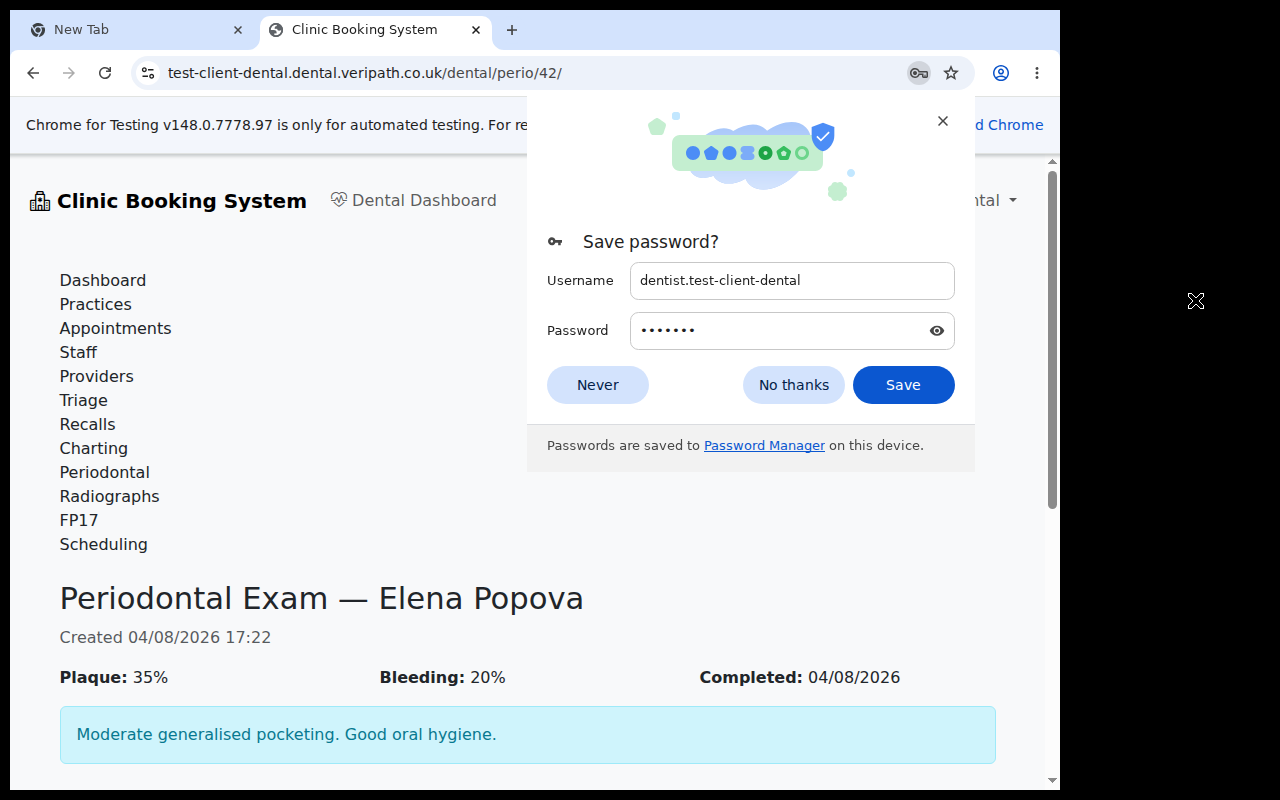This screenshot has width=1280, height=800.
Task: Click the Save password button
Action: (903, 385)
